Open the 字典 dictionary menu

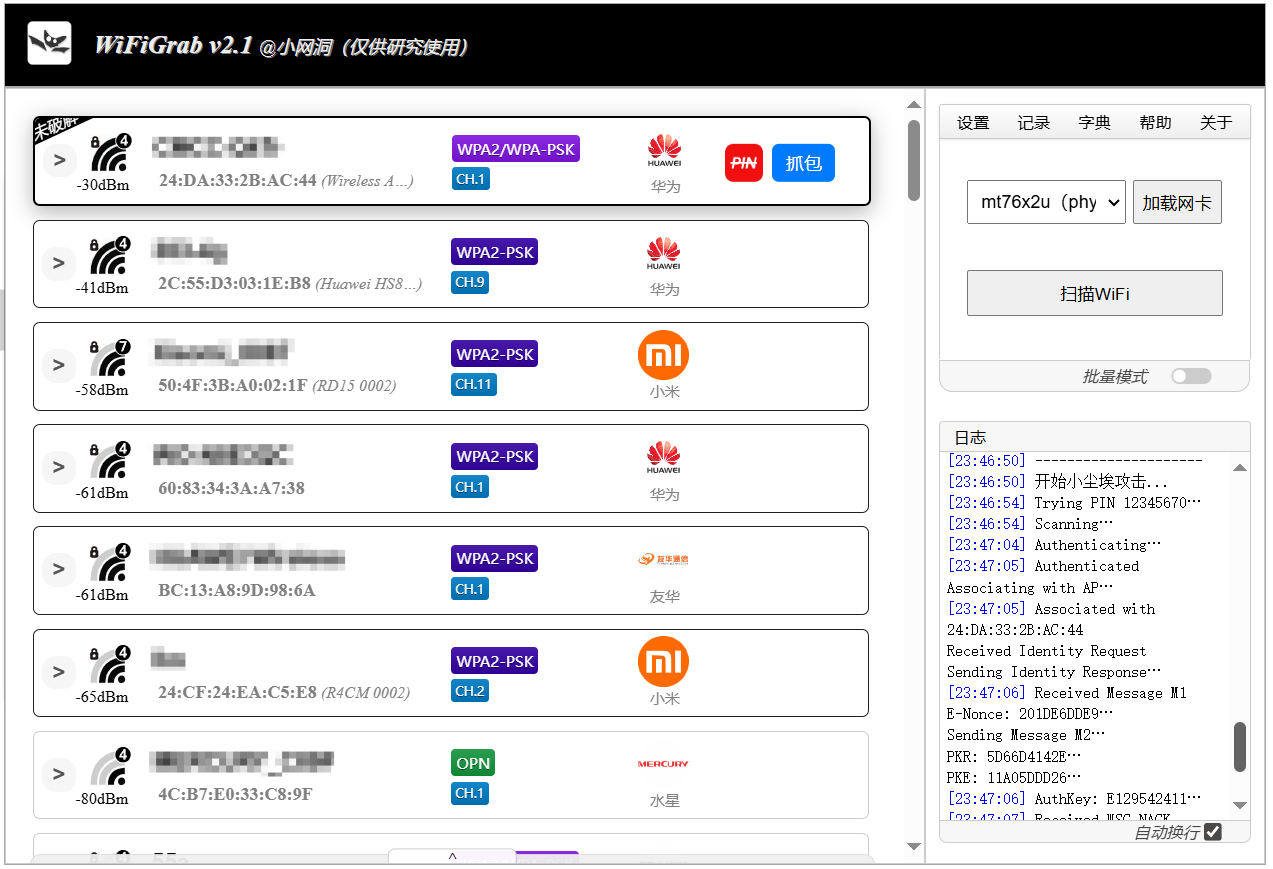1094,123
